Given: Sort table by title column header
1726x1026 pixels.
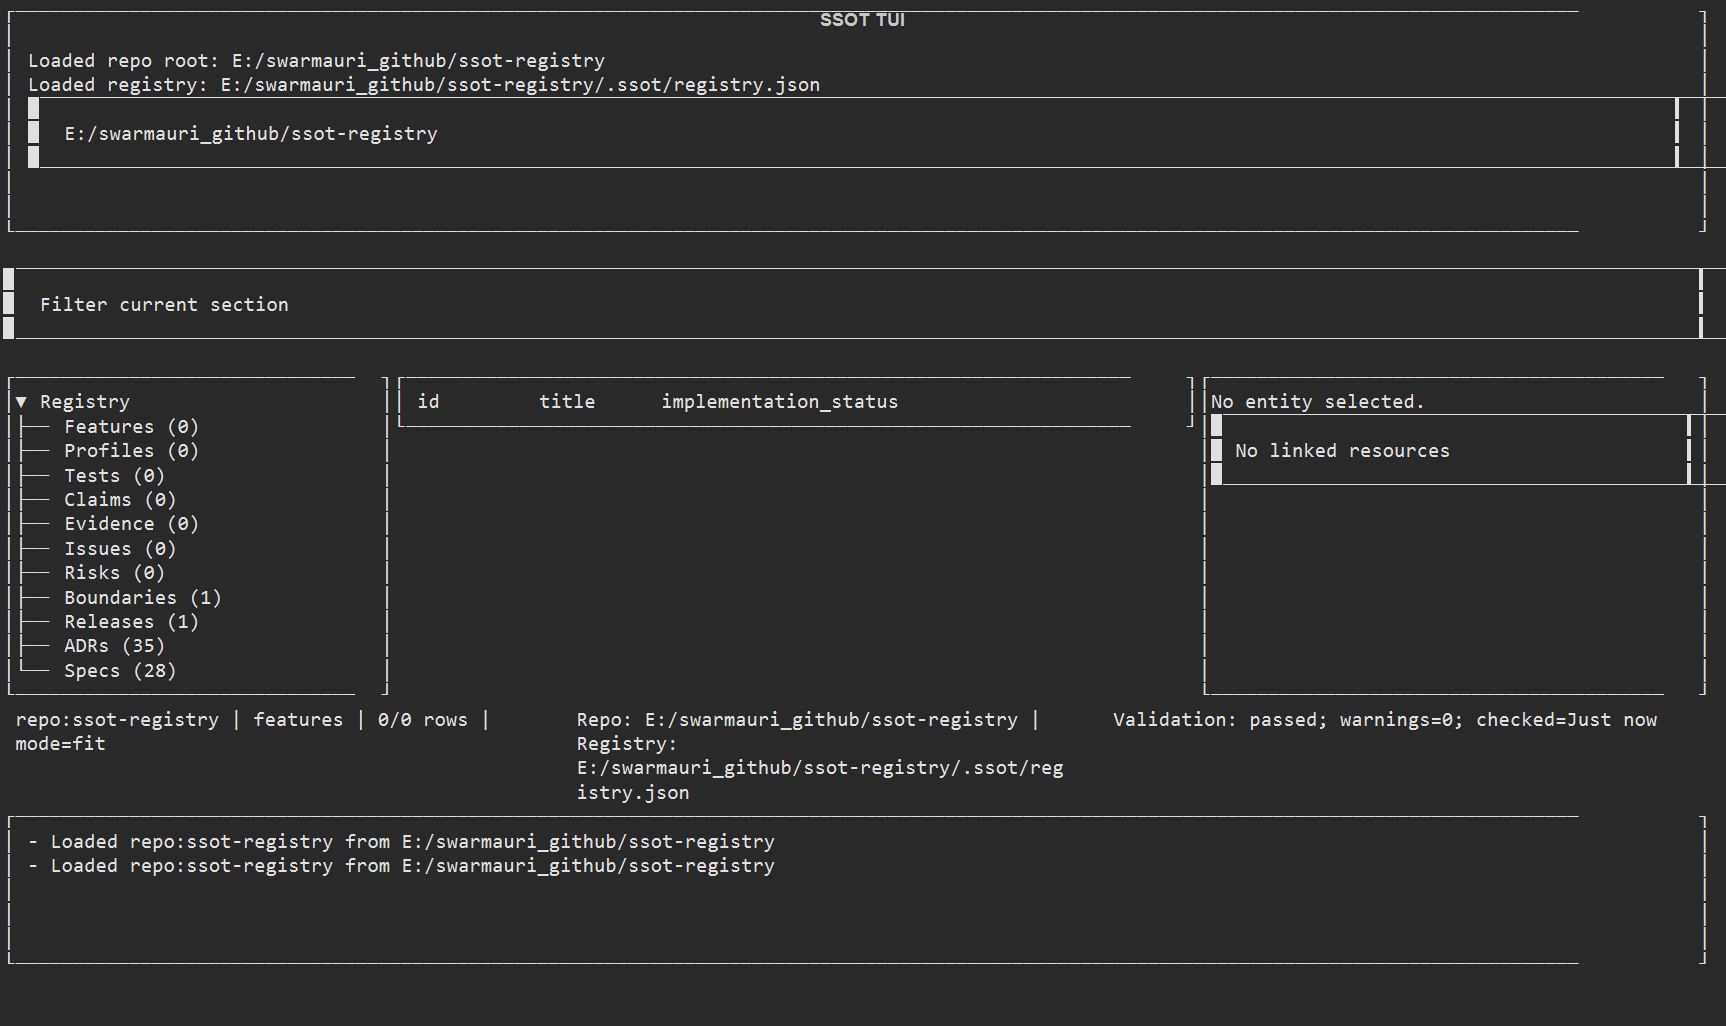Looking at the screenshot, I should 567,402.
